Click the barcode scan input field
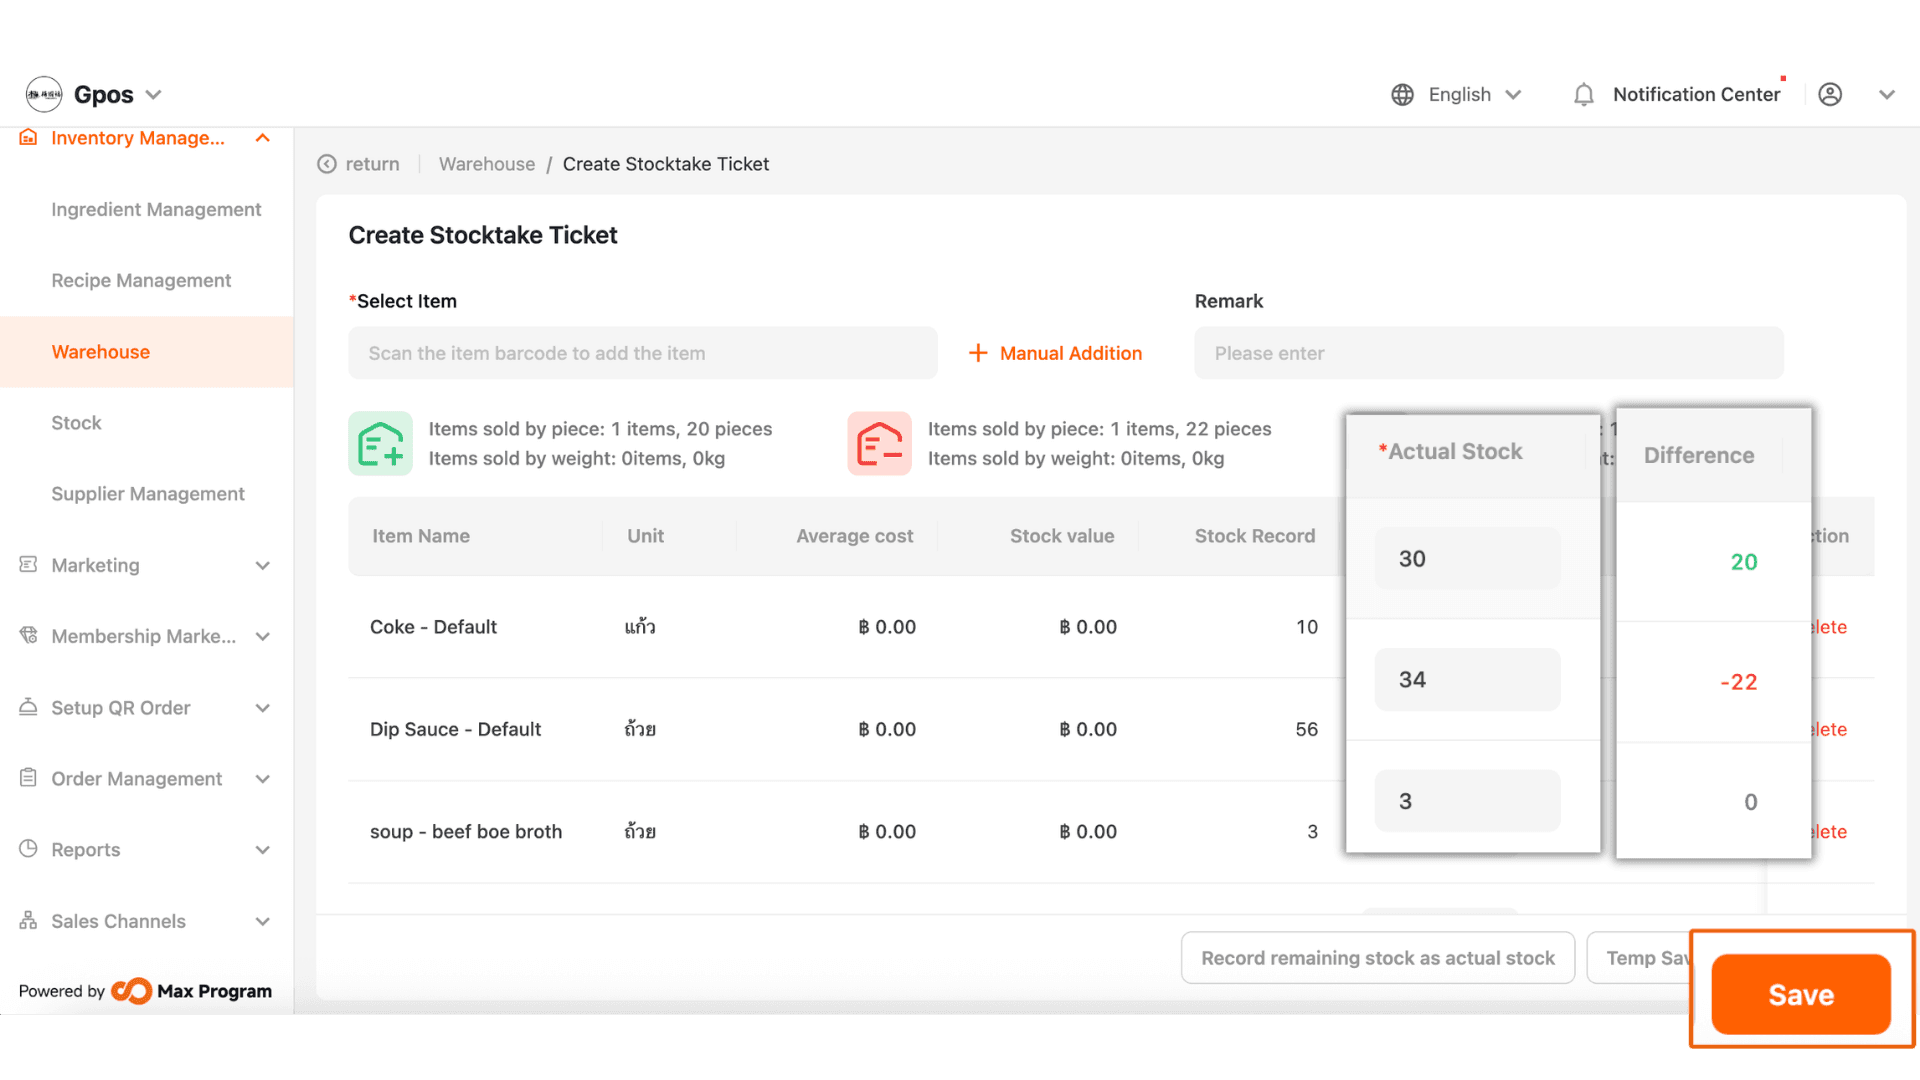The image size is (1920, 1080). (x=642, y=353)
